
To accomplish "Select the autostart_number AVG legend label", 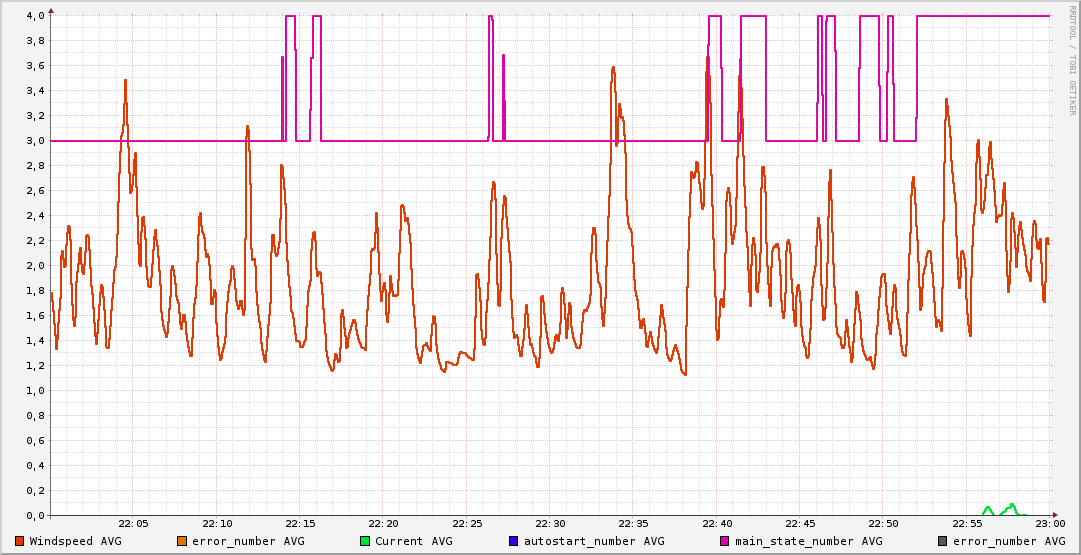I will (x=594, y=541).
